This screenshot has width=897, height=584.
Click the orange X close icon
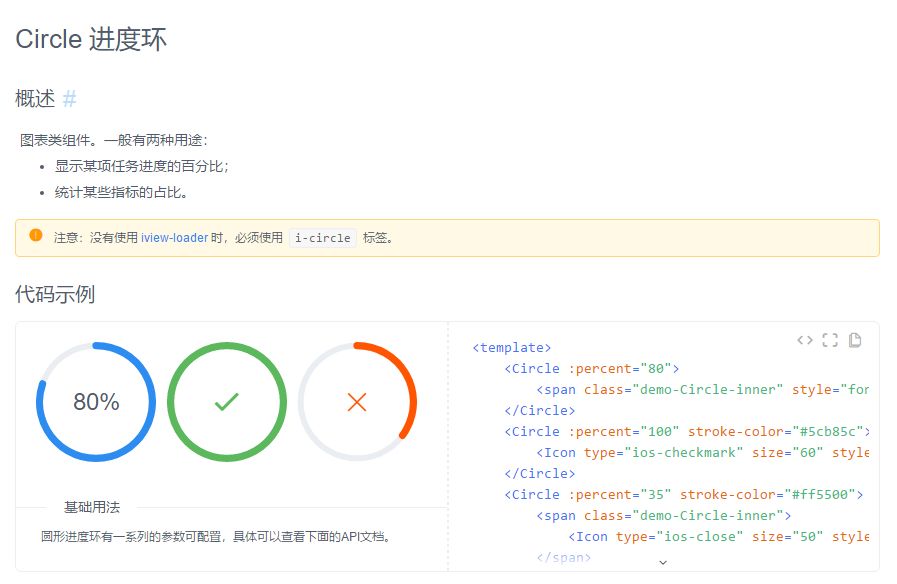click(x=357, y=402)
